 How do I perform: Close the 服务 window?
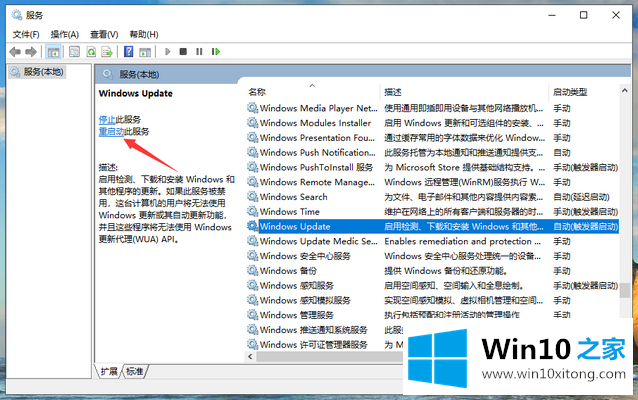click(616, 15)
